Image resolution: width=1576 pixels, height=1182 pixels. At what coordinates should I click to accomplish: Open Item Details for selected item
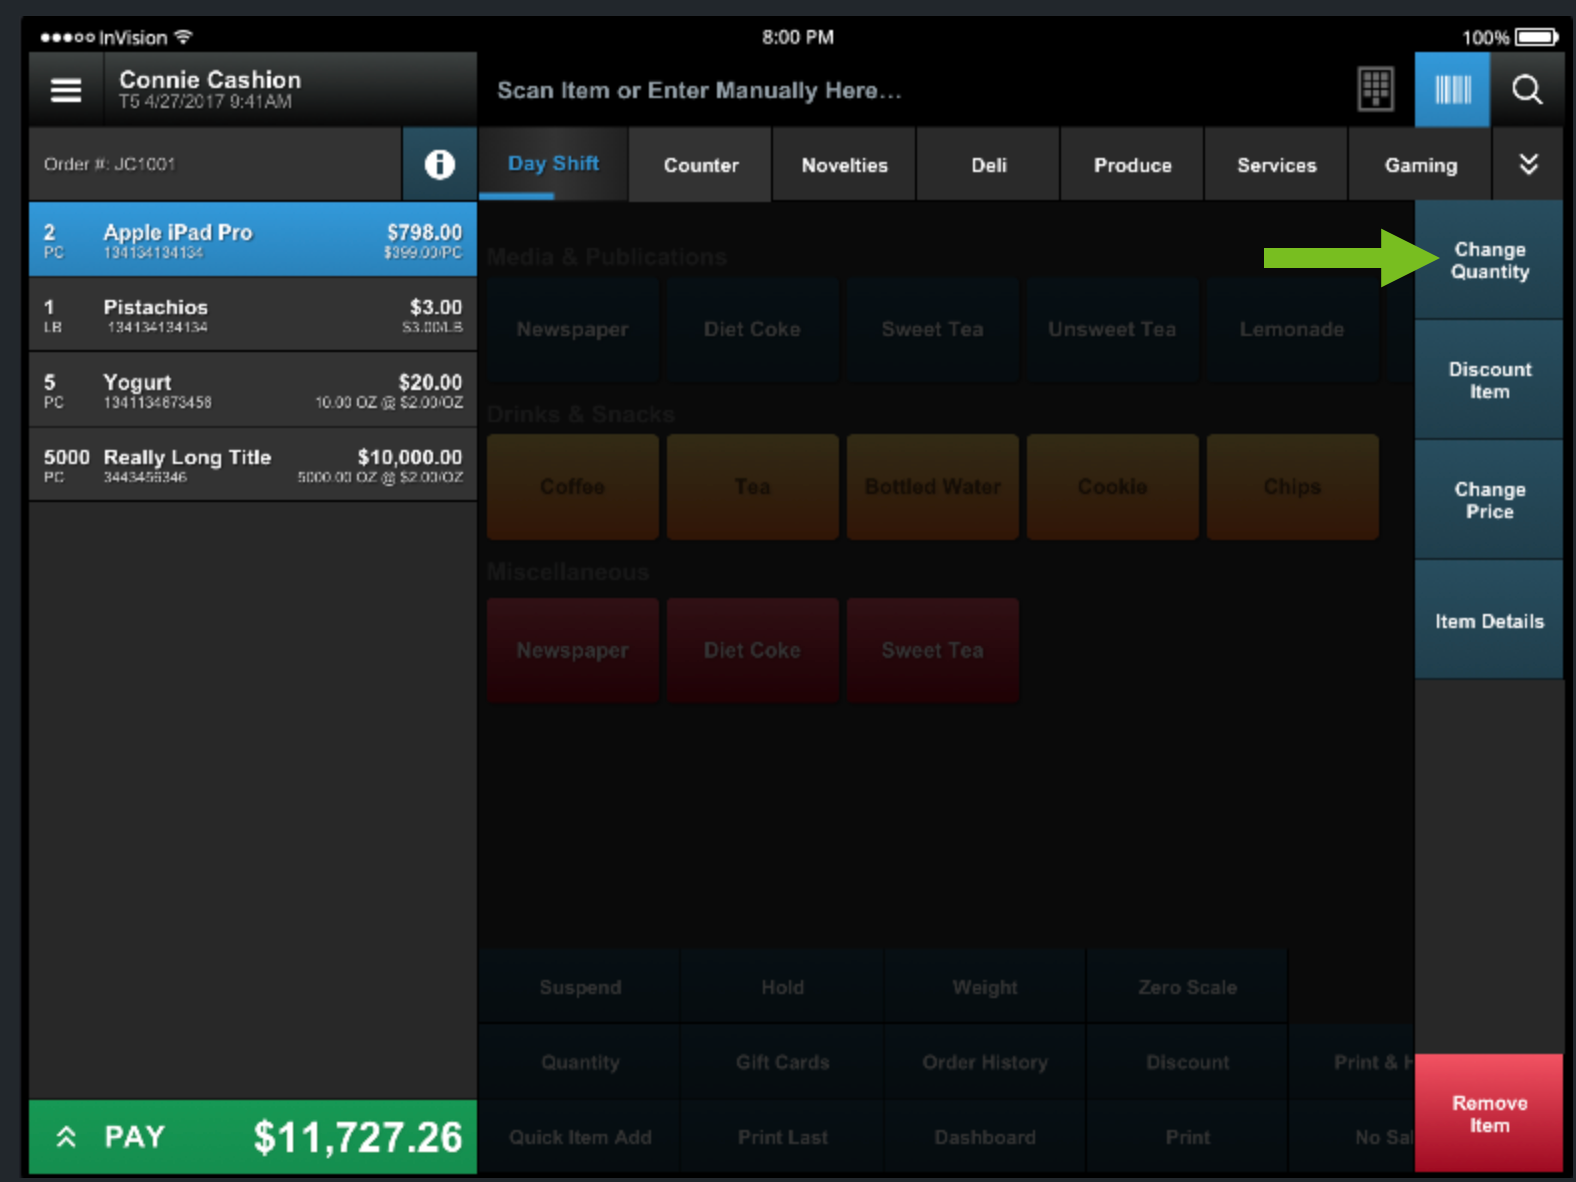[x=1489, y=621]
